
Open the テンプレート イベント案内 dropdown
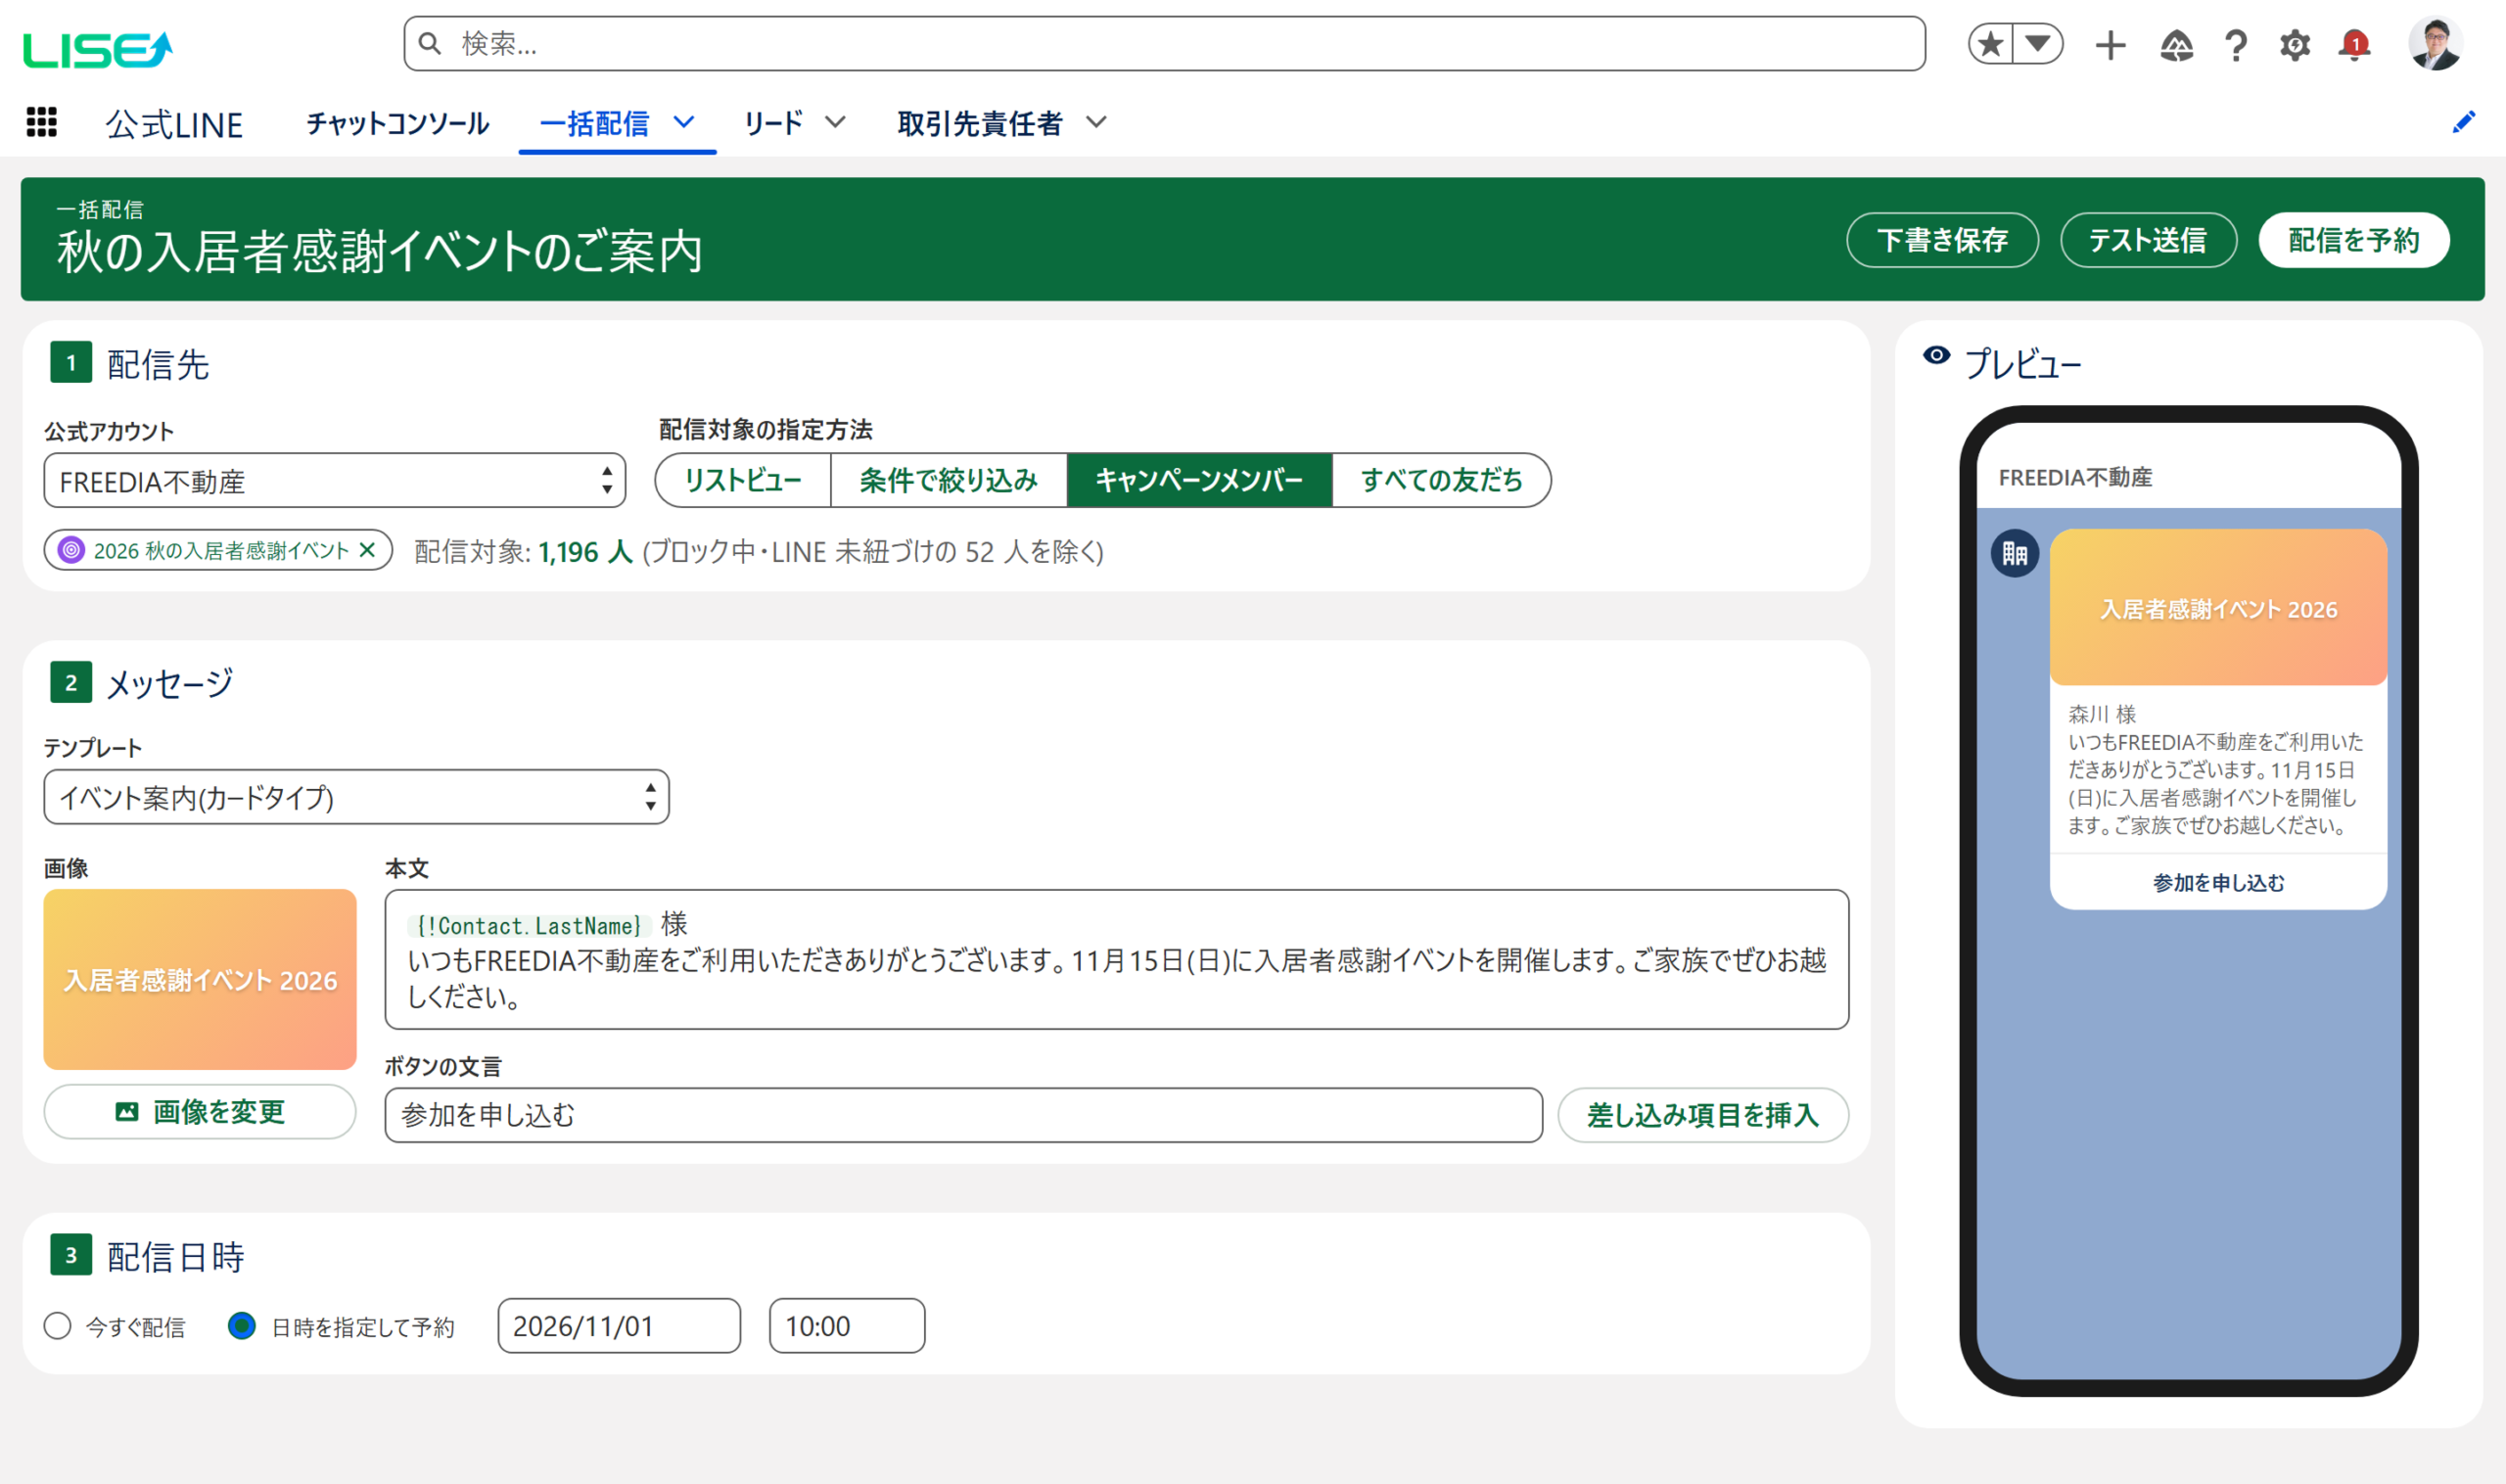coord(356,797)
